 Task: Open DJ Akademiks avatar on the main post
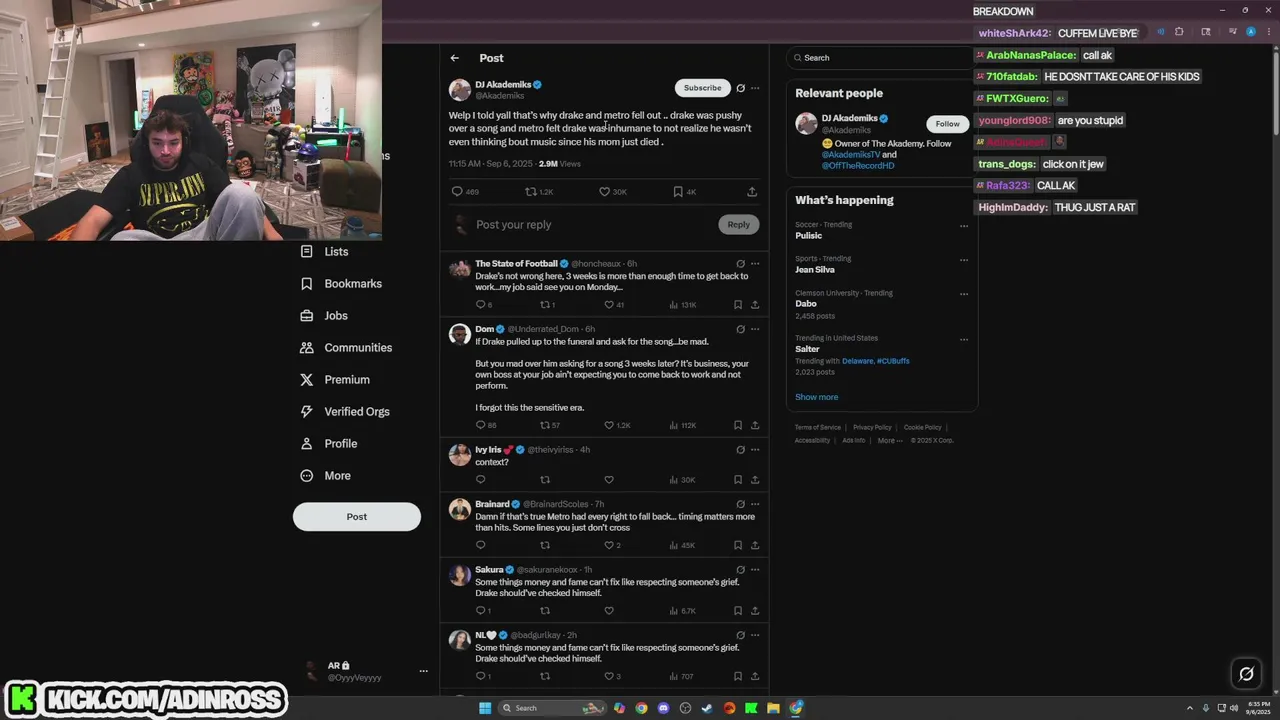point(460,89)
